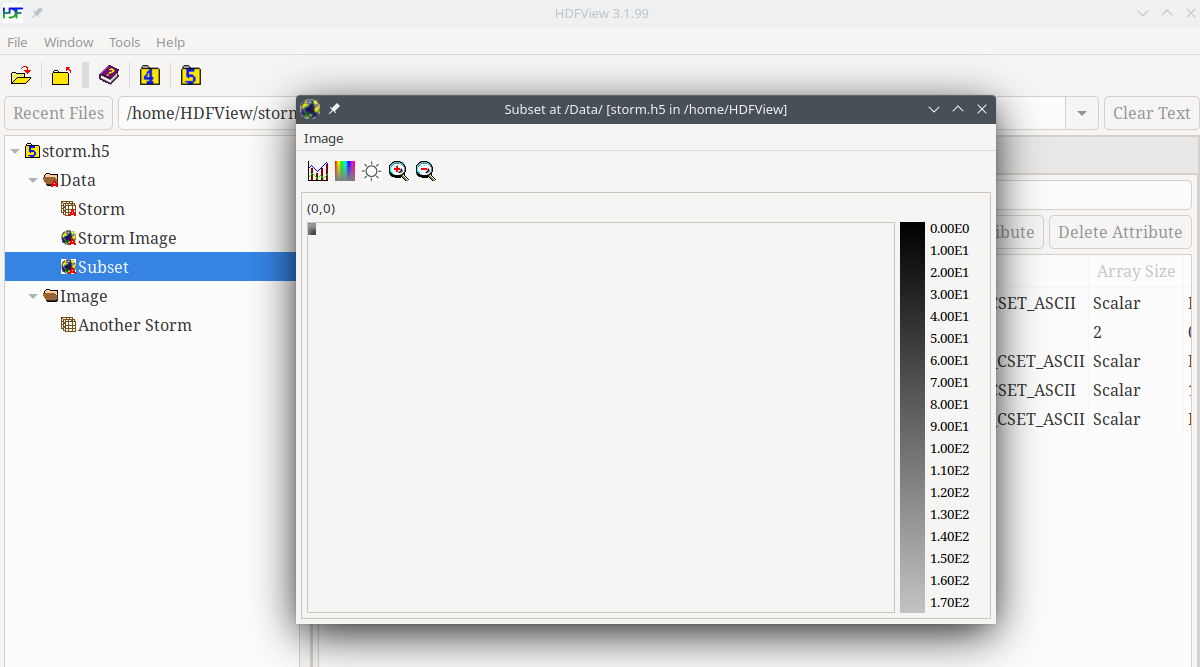Collapse the Data group
Screen dimensions: 1200x667
point(33,181)
